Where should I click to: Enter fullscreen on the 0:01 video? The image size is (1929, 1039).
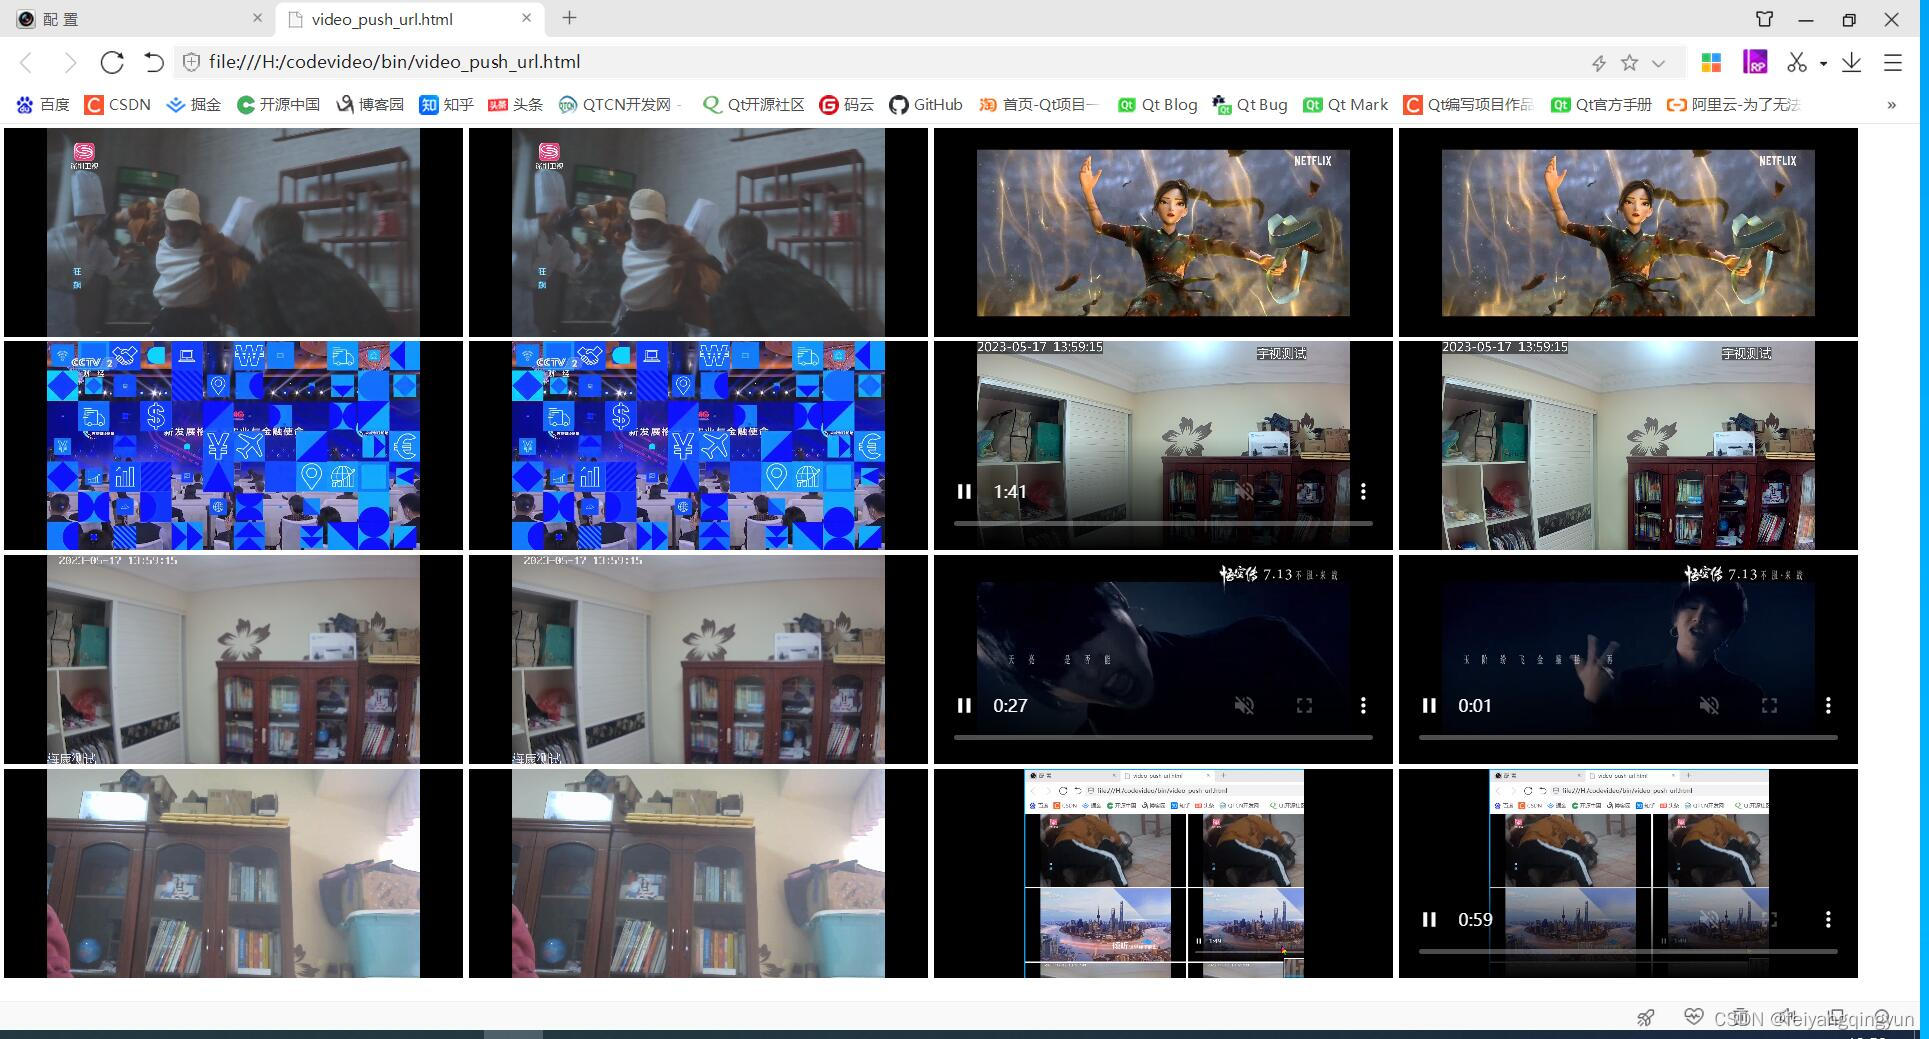[x=1769, y=705]
